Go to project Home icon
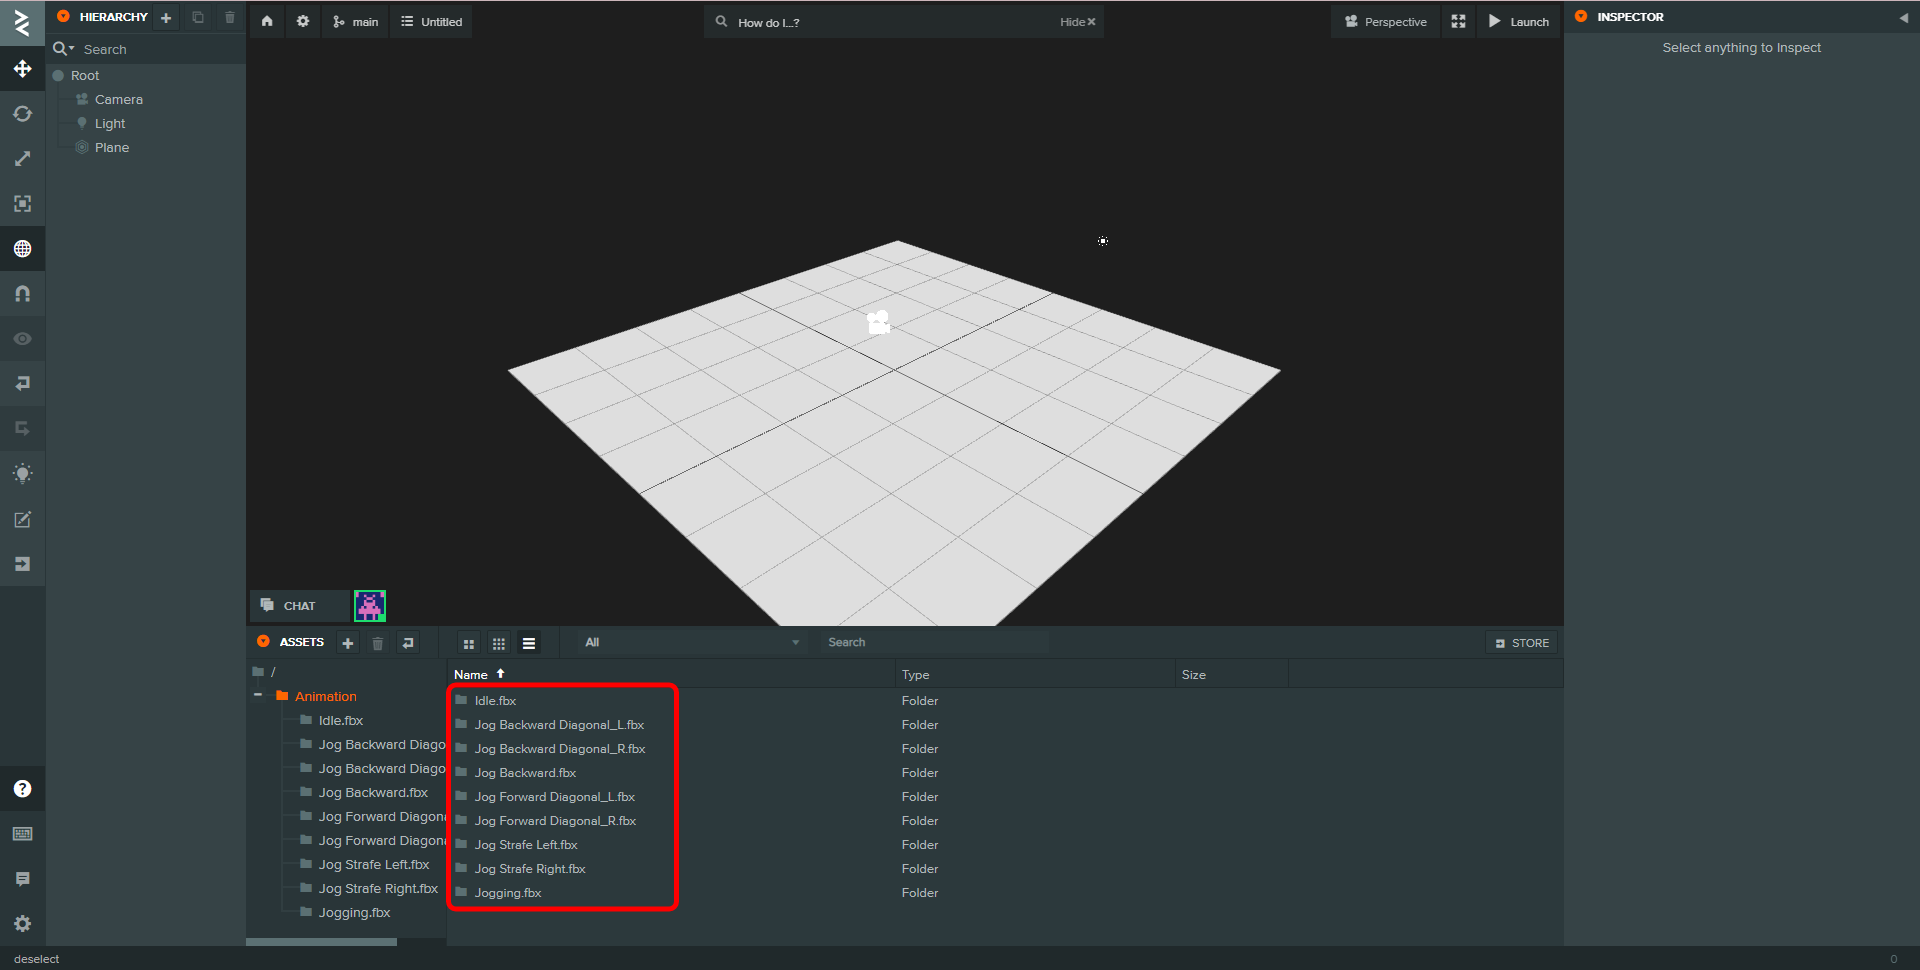This screenshot has height=970, width=1920. tap(267, 21)
